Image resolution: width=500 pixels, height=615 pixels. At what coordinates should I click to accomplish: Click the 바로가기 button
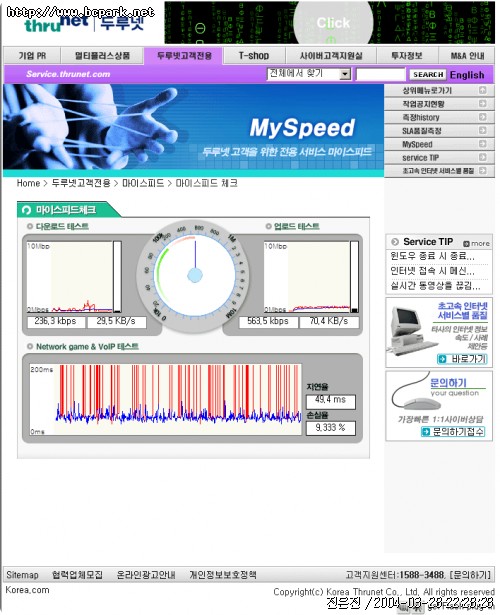point(462,358)
